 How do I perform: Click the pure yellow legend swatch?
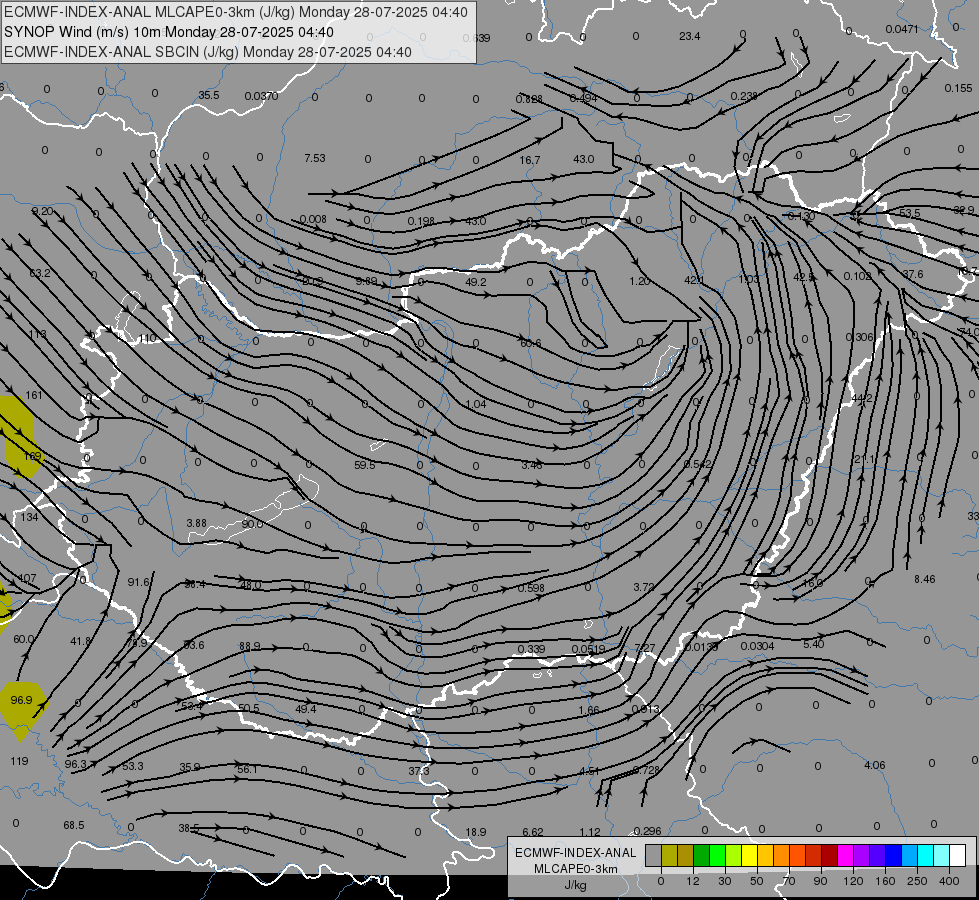pos(749,855)
